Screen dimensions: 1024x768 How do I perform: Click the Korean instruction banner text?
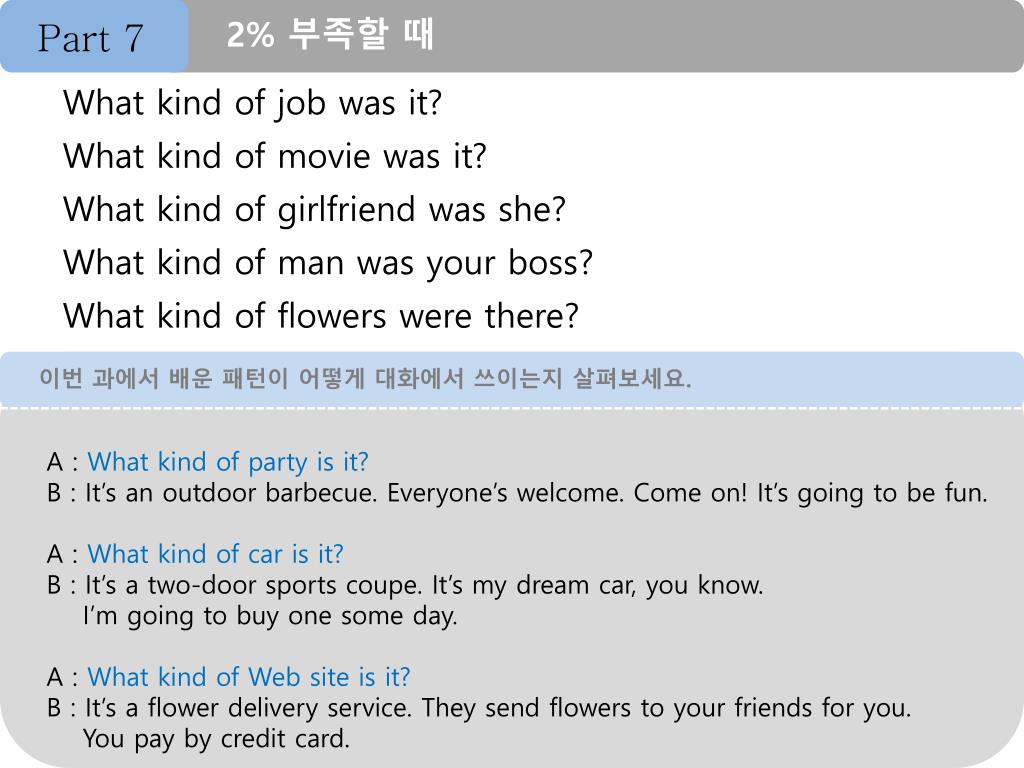click(x=365, y=378)
